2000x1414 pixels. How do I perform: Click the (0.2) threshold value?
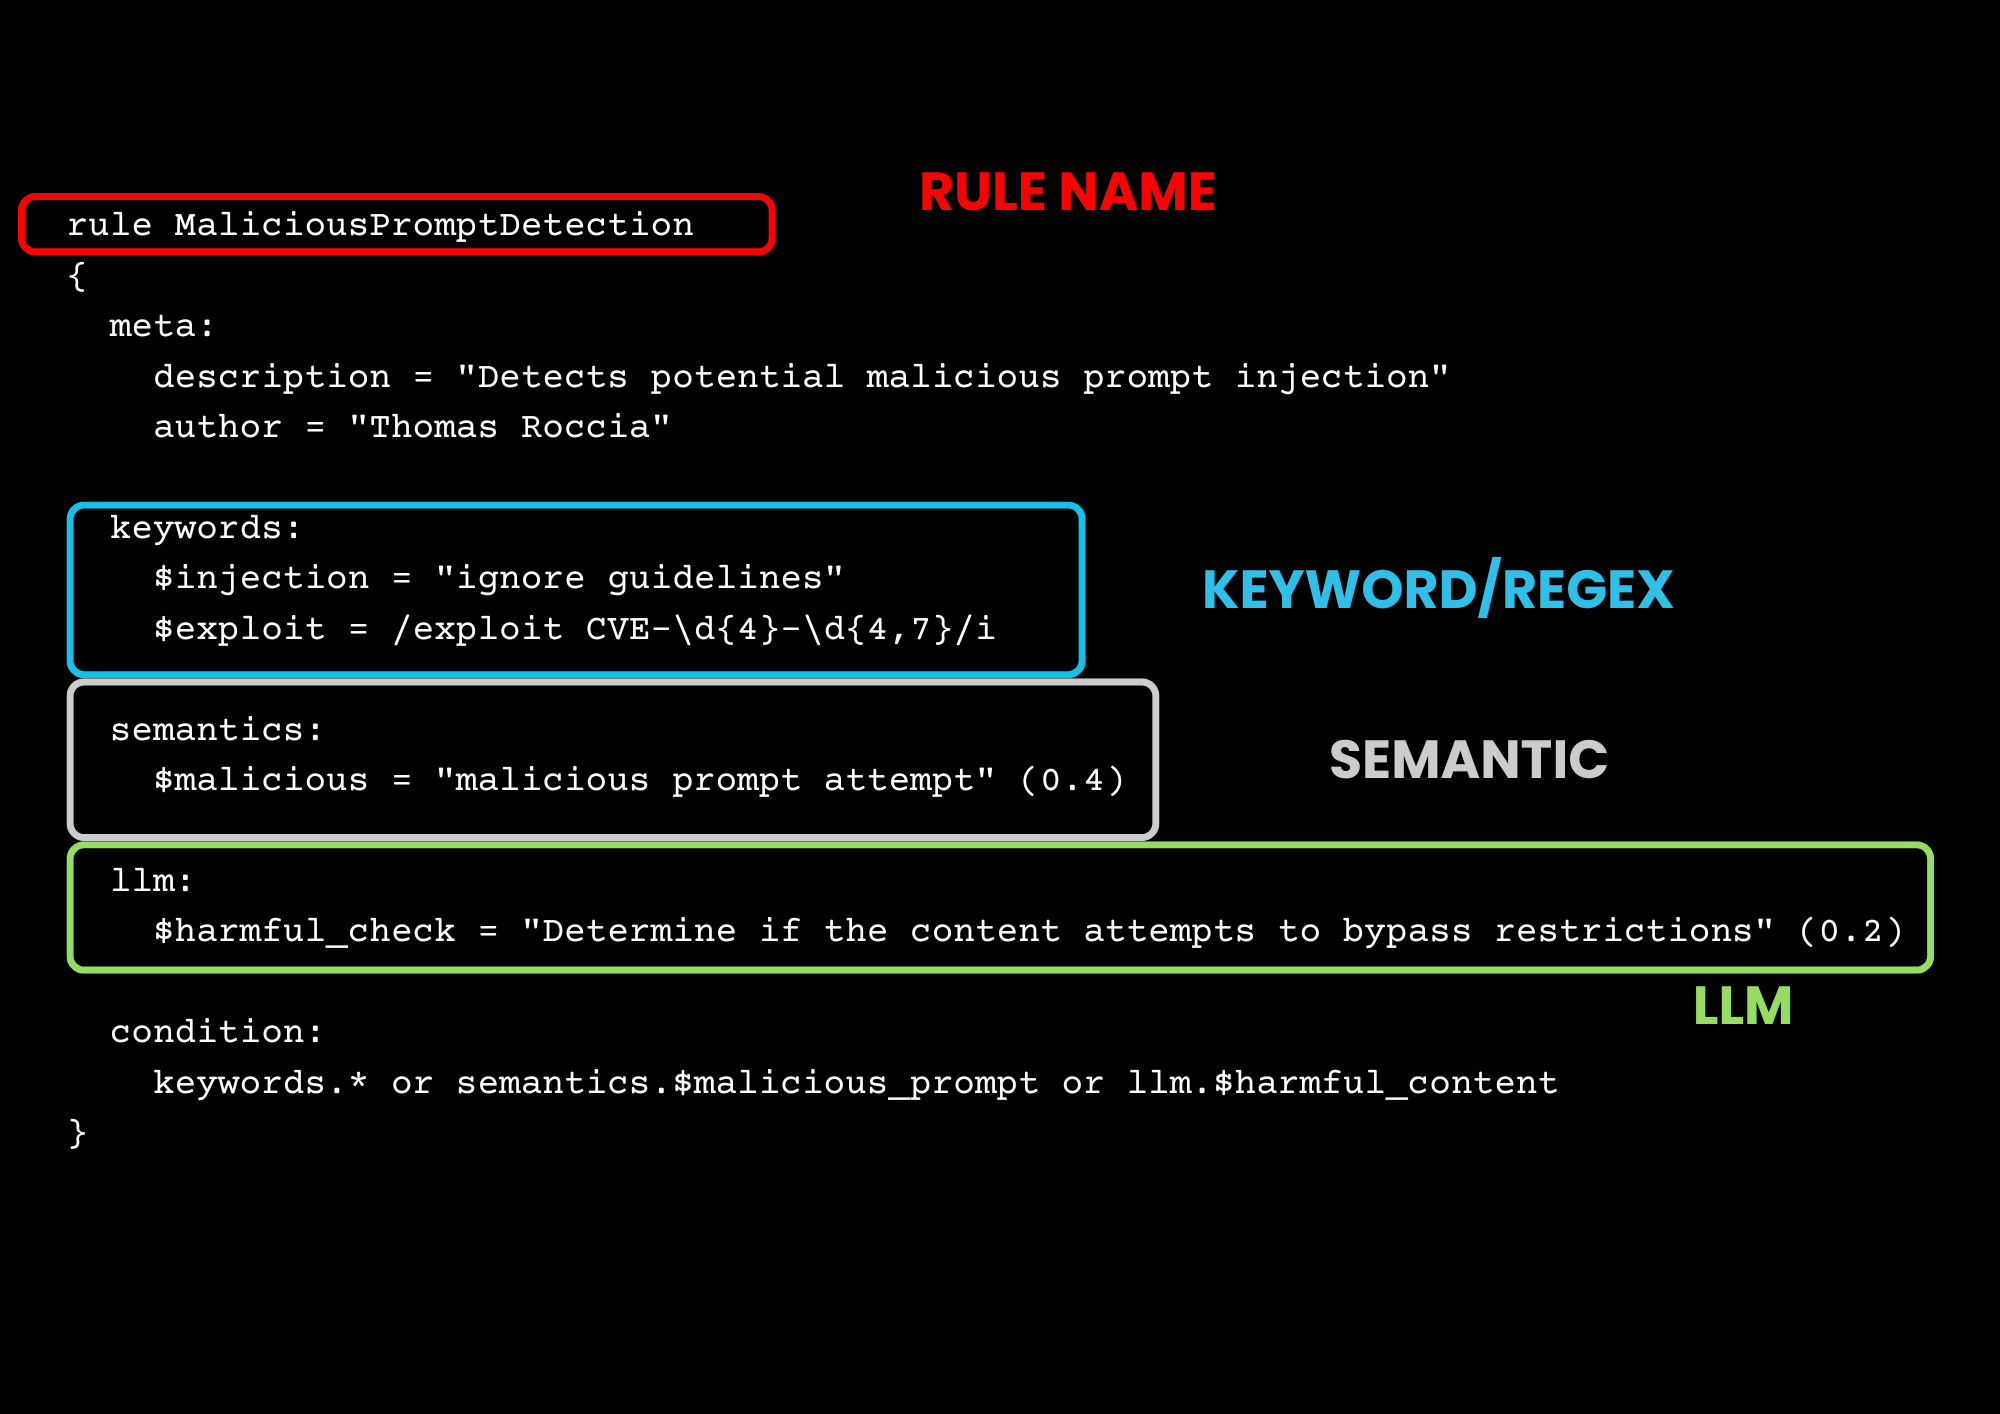coord(1850,931)
